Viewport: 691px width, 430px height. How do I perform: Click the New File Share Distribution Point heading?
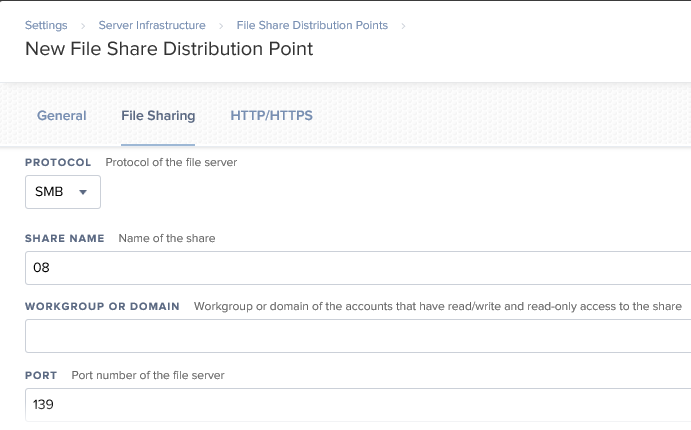[169, 49]
